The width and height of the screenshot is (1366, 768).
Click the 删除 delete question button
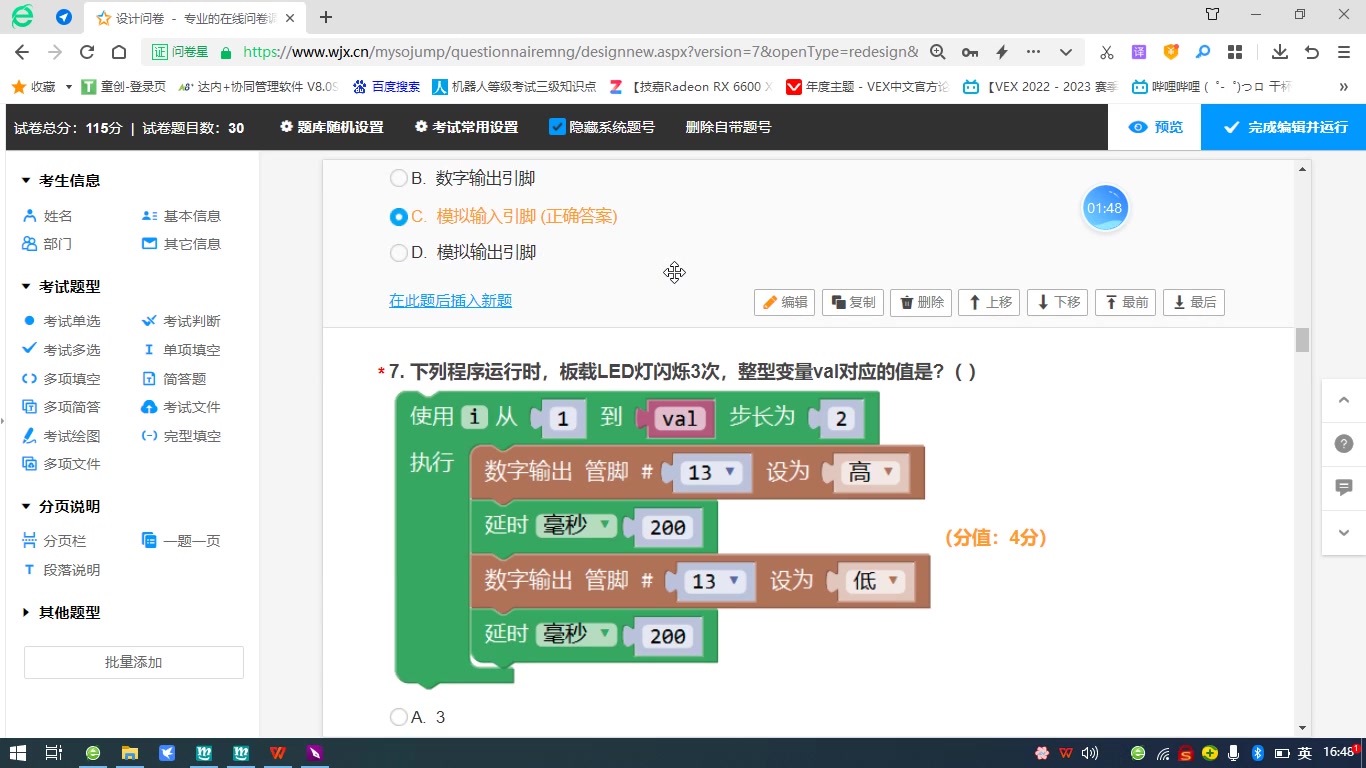(x=921, y=302)
